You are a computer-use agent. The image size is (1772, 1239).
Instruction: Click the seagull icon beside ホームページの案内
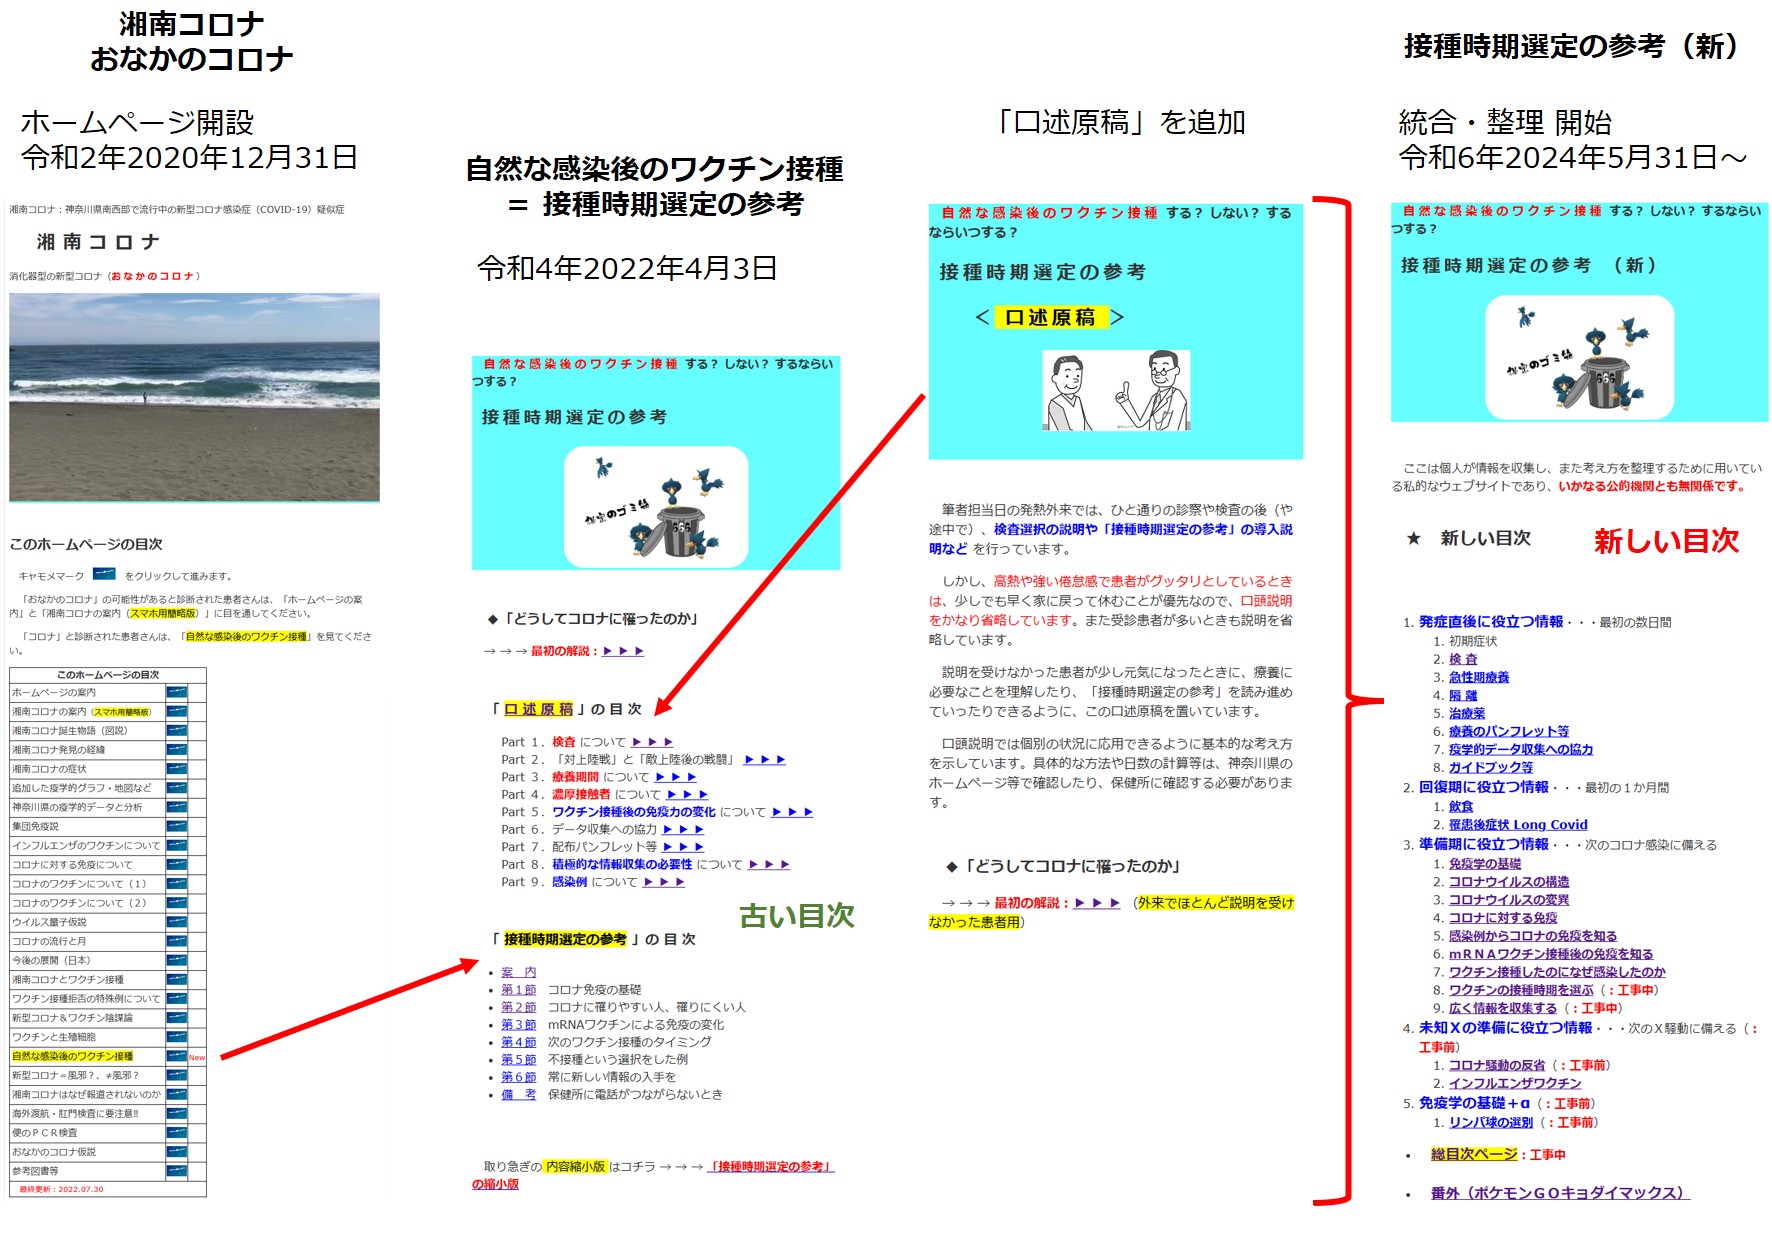(x=176, y=692)
